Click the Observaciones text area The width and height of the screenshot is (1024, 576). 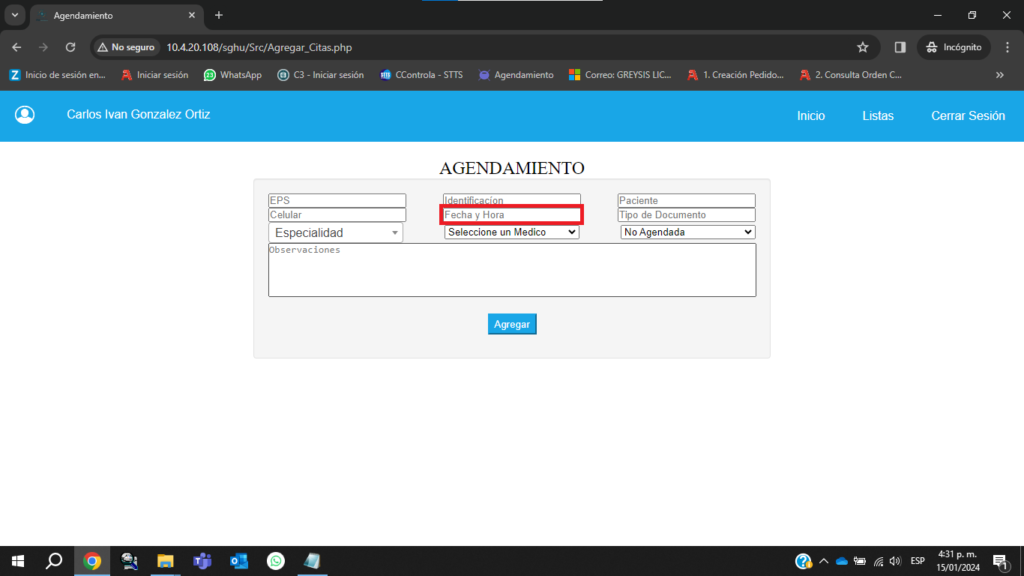coord(511,270)
